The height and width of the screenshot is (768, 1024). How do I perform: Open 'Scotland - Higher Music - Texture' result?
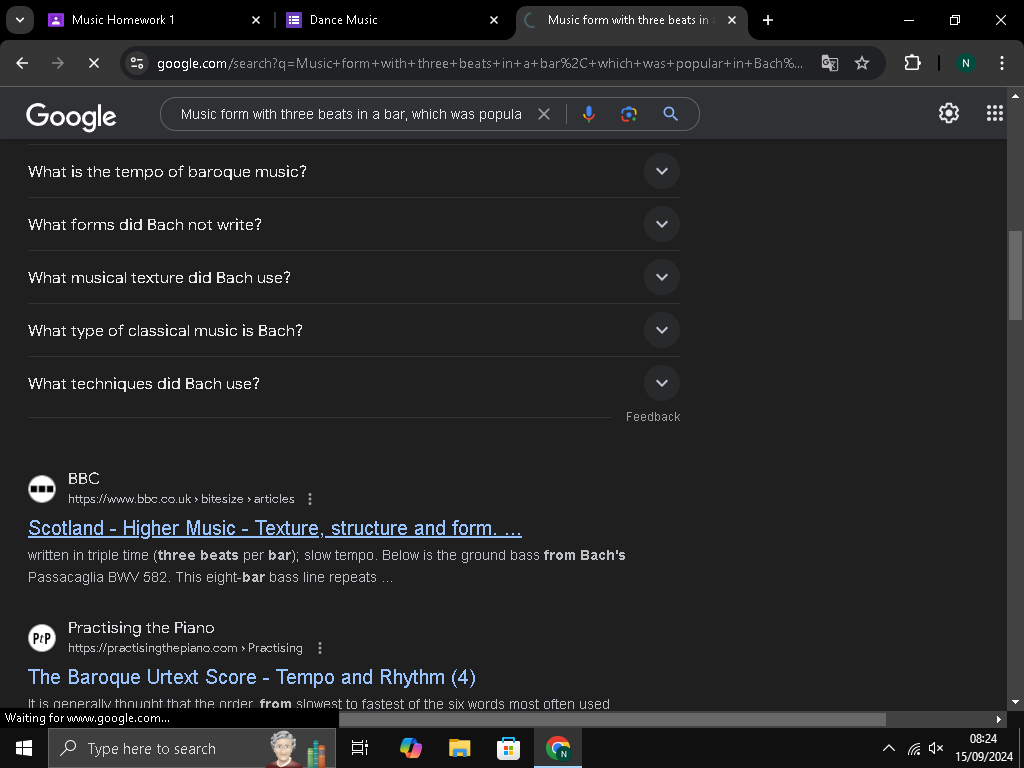coord(275,528)
